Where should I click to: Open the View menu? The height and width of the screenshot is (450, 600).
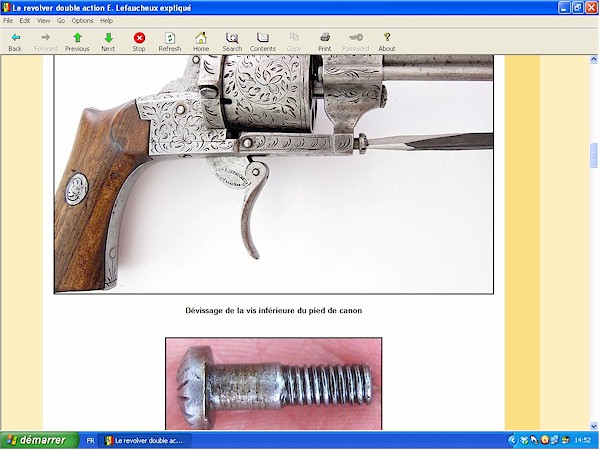[43, 21]
